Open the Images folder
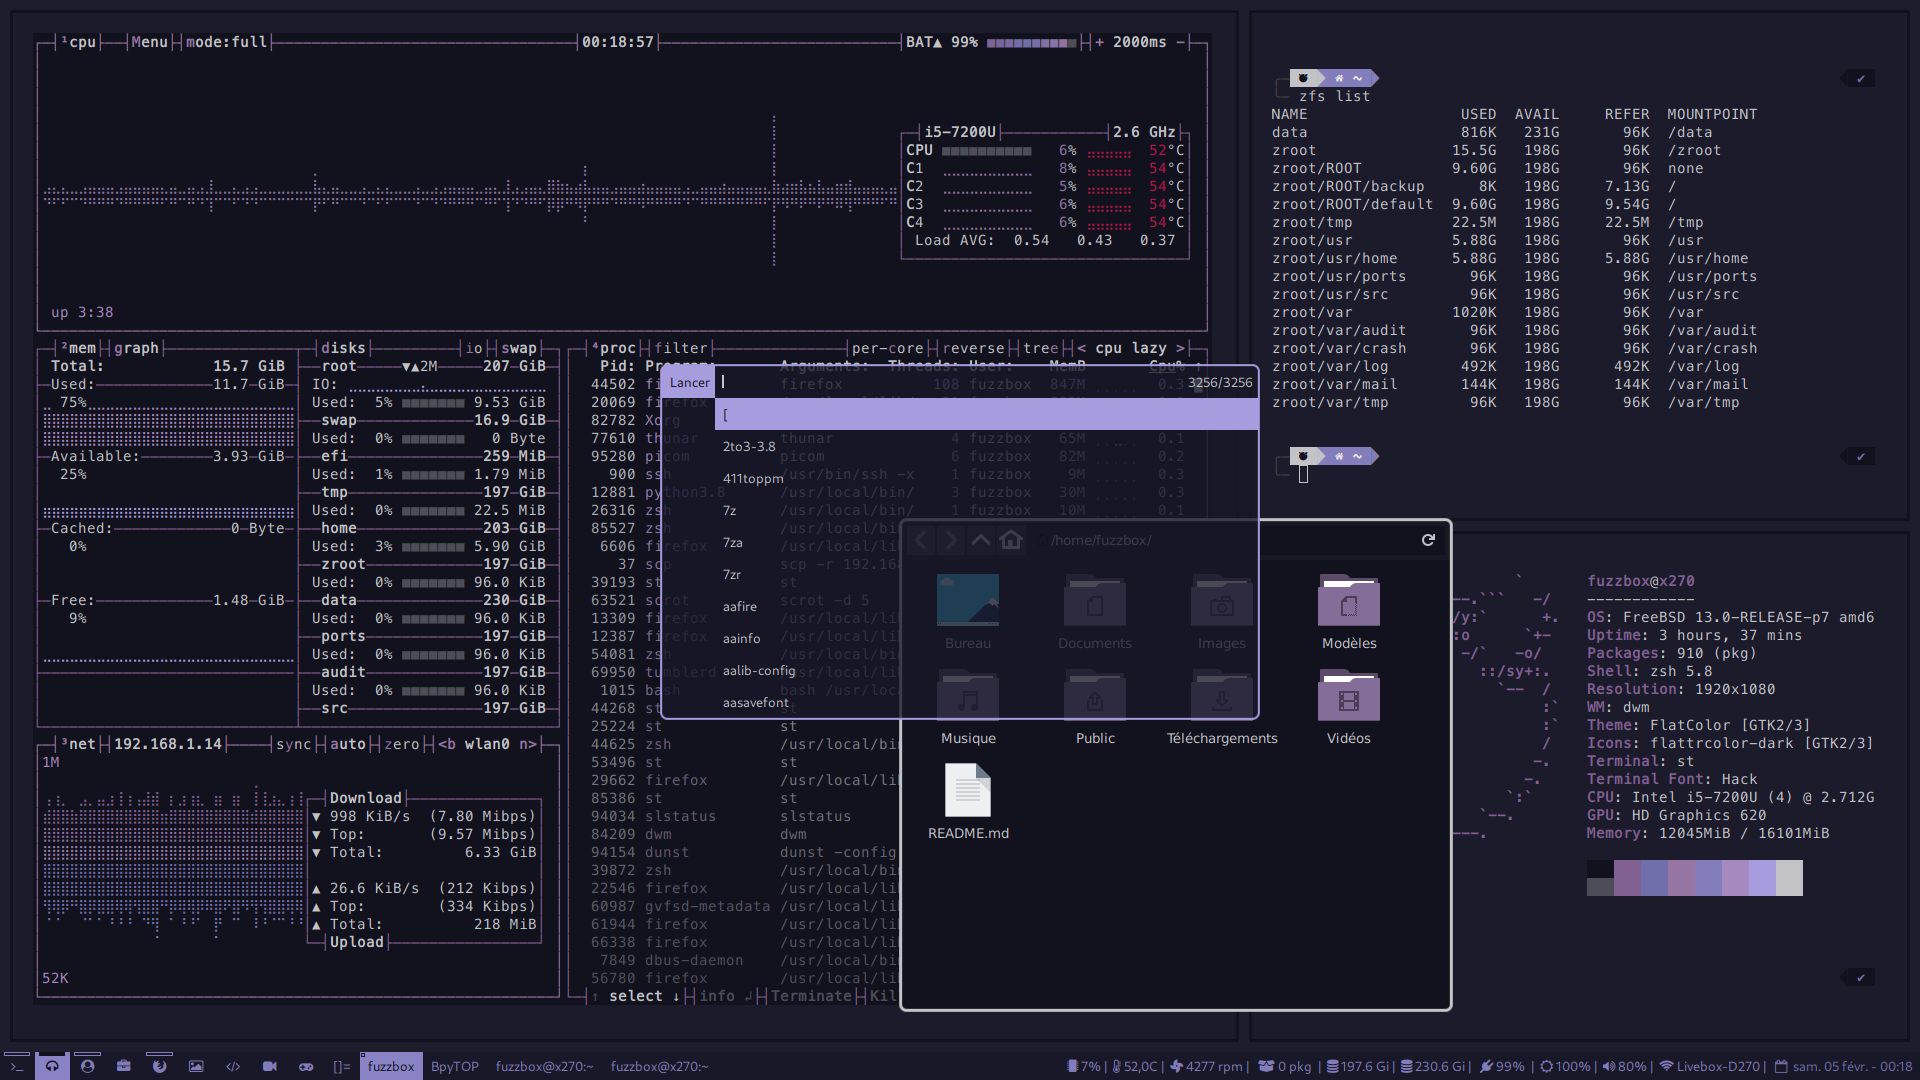This screenshot has width=1920, height=1080. point(1222,612)
